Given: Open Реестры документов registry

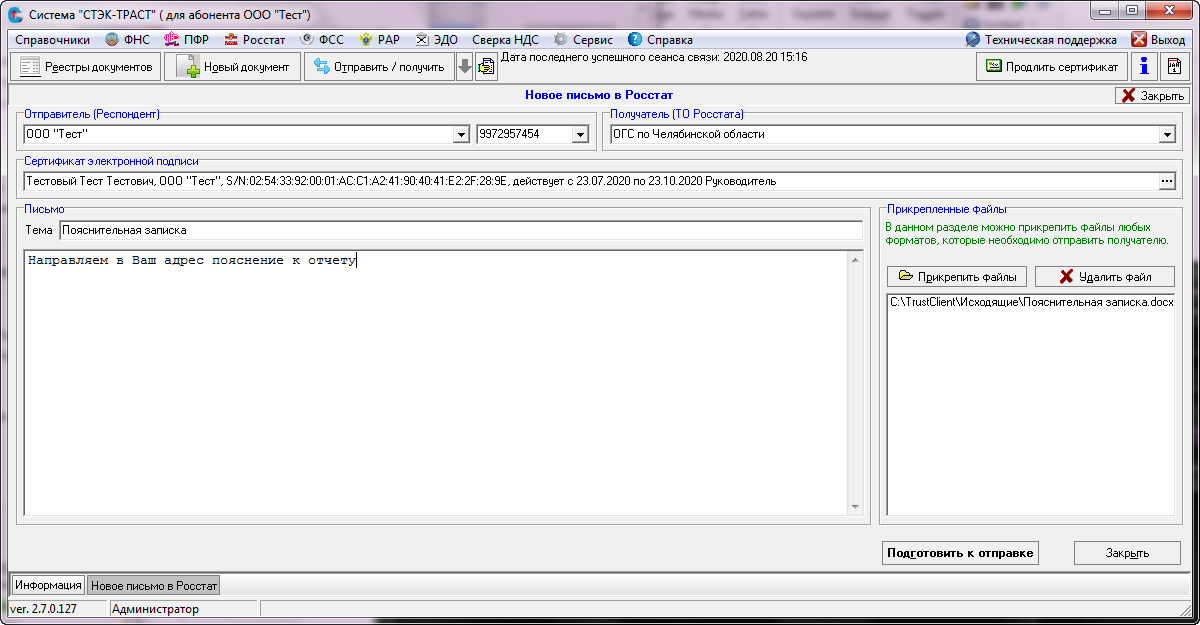Looking at the screenshot, I should (x=85, y=67).
